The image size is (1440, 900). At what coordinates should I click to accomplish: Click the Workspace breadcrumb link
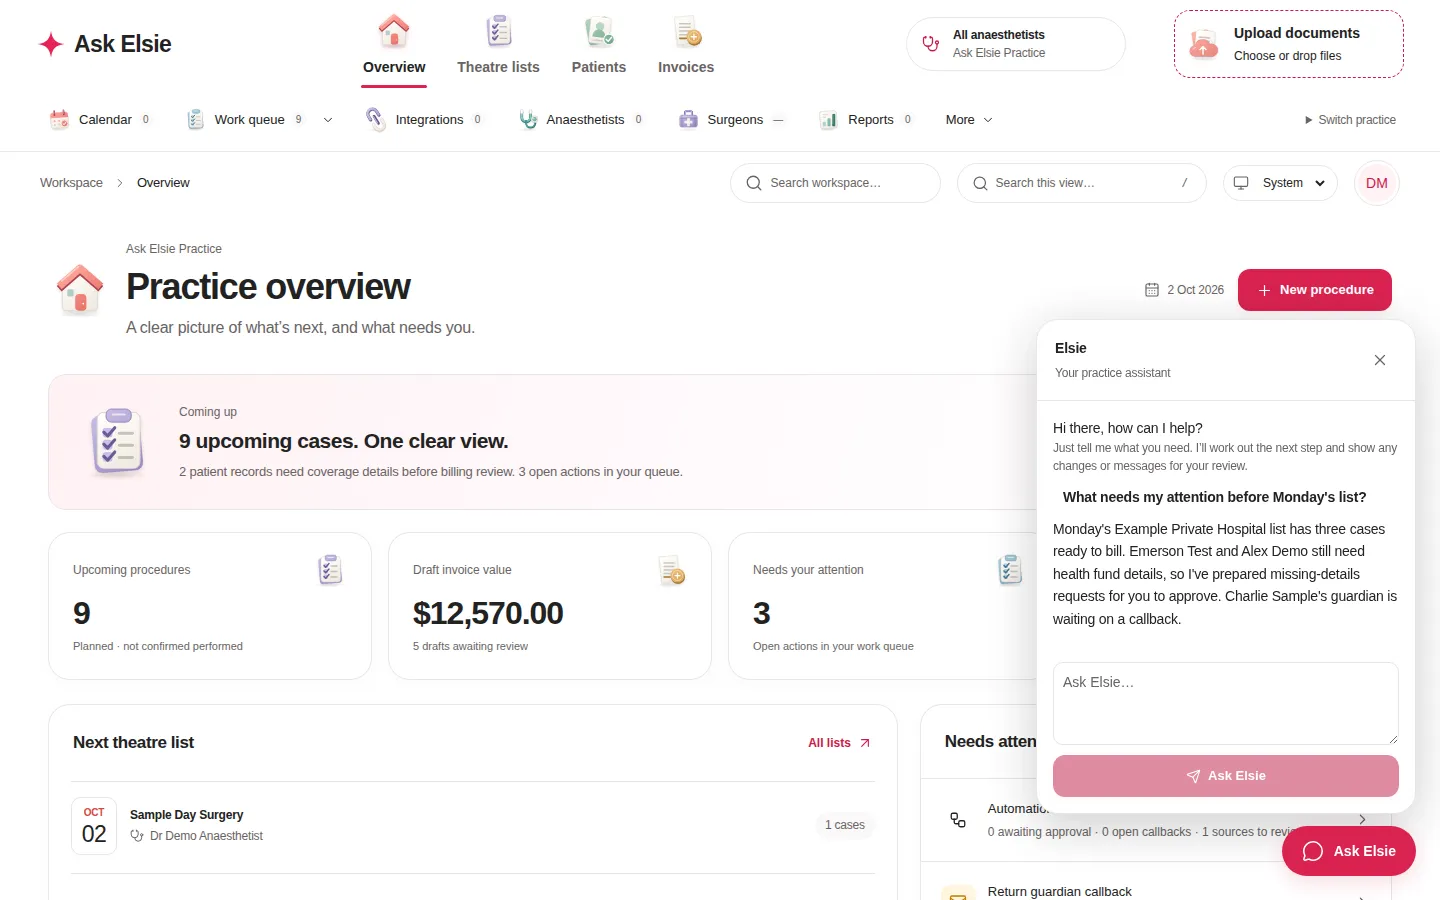(71, 183)
